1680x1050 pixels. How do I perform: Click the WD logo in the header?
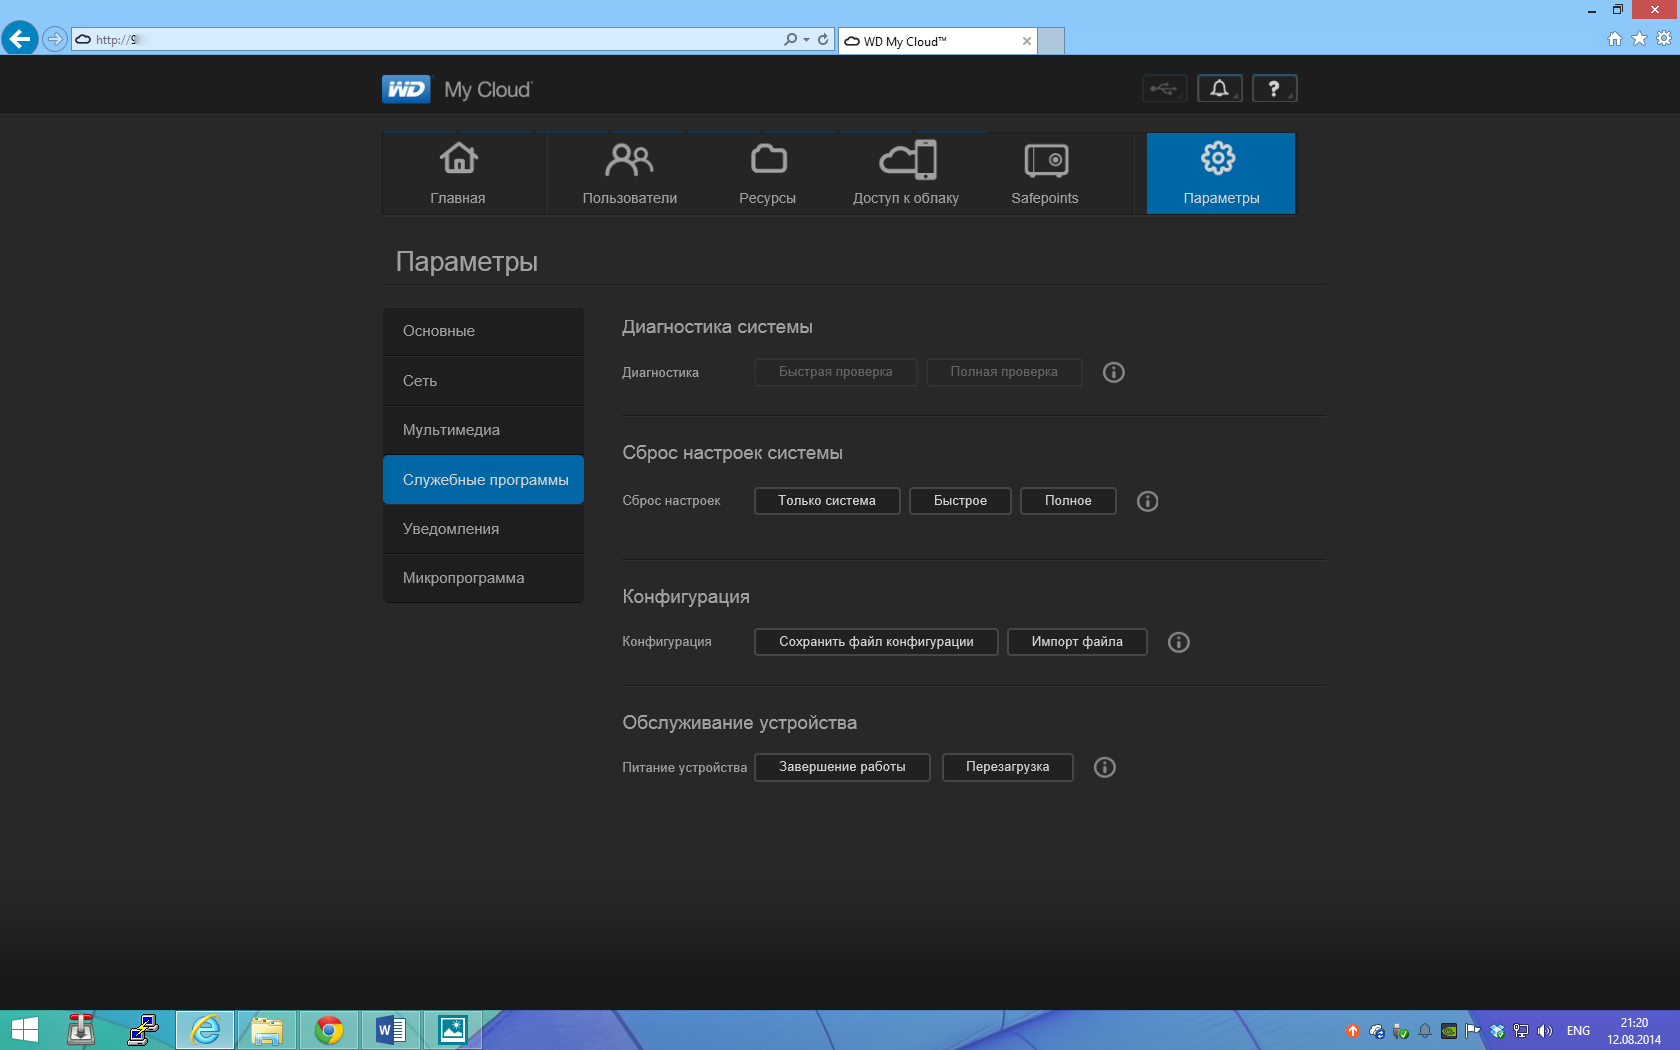tap(406, 89)
